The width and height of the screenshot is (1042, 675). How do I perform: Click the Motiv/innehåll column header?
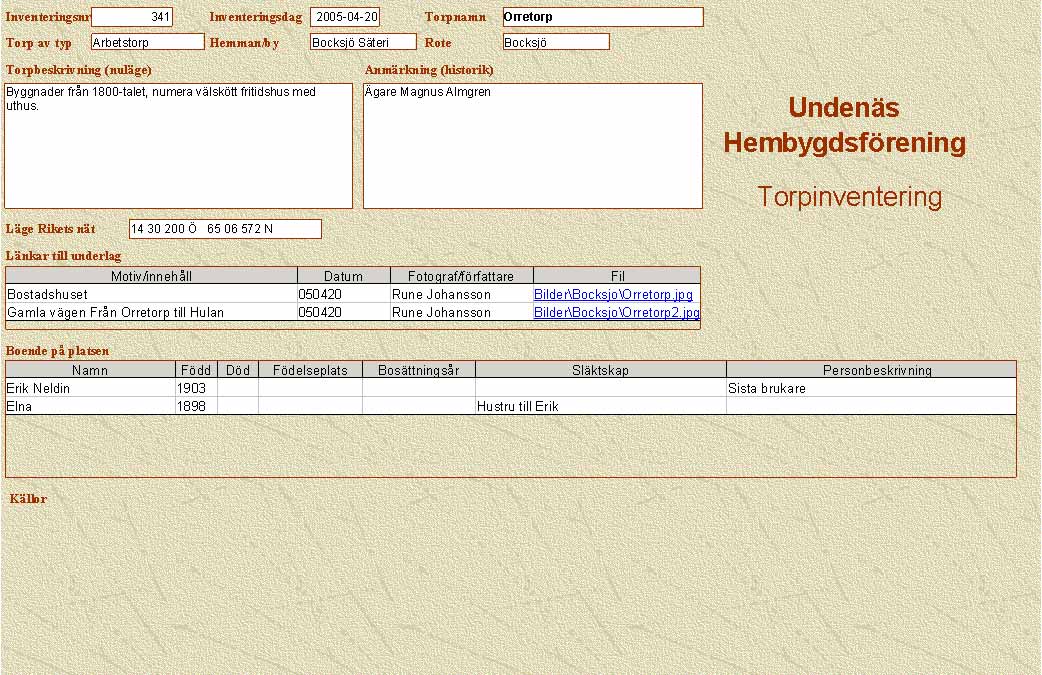(x=152, y=276)
